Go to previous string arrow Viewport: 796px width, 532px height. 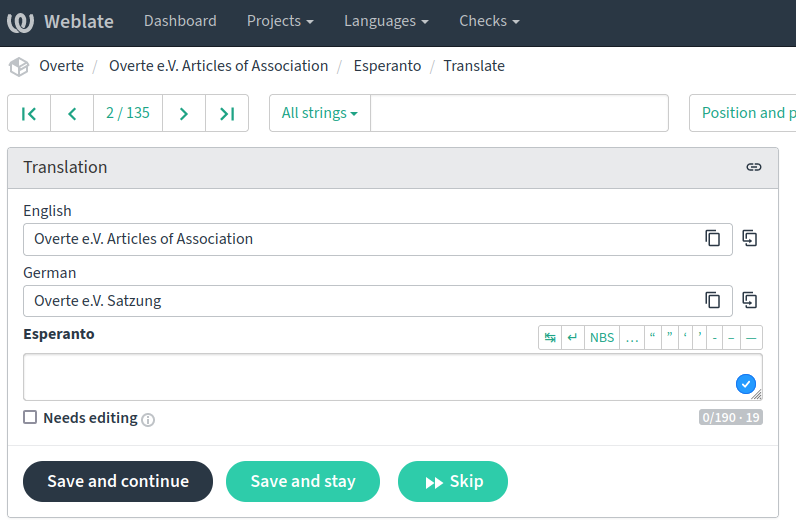pyautogui.click(x=72, y=113)
